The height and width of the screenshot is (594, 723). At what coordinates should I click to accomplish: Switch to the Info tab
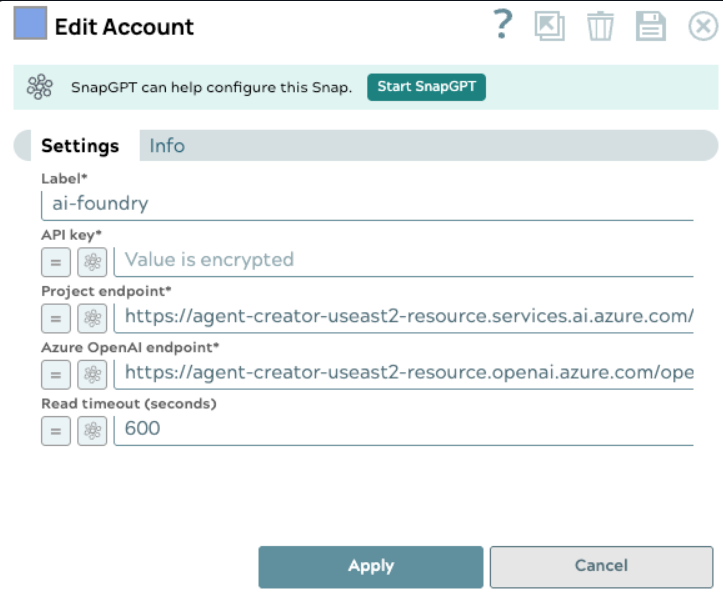pyautogui.click(x=167, y=146)
